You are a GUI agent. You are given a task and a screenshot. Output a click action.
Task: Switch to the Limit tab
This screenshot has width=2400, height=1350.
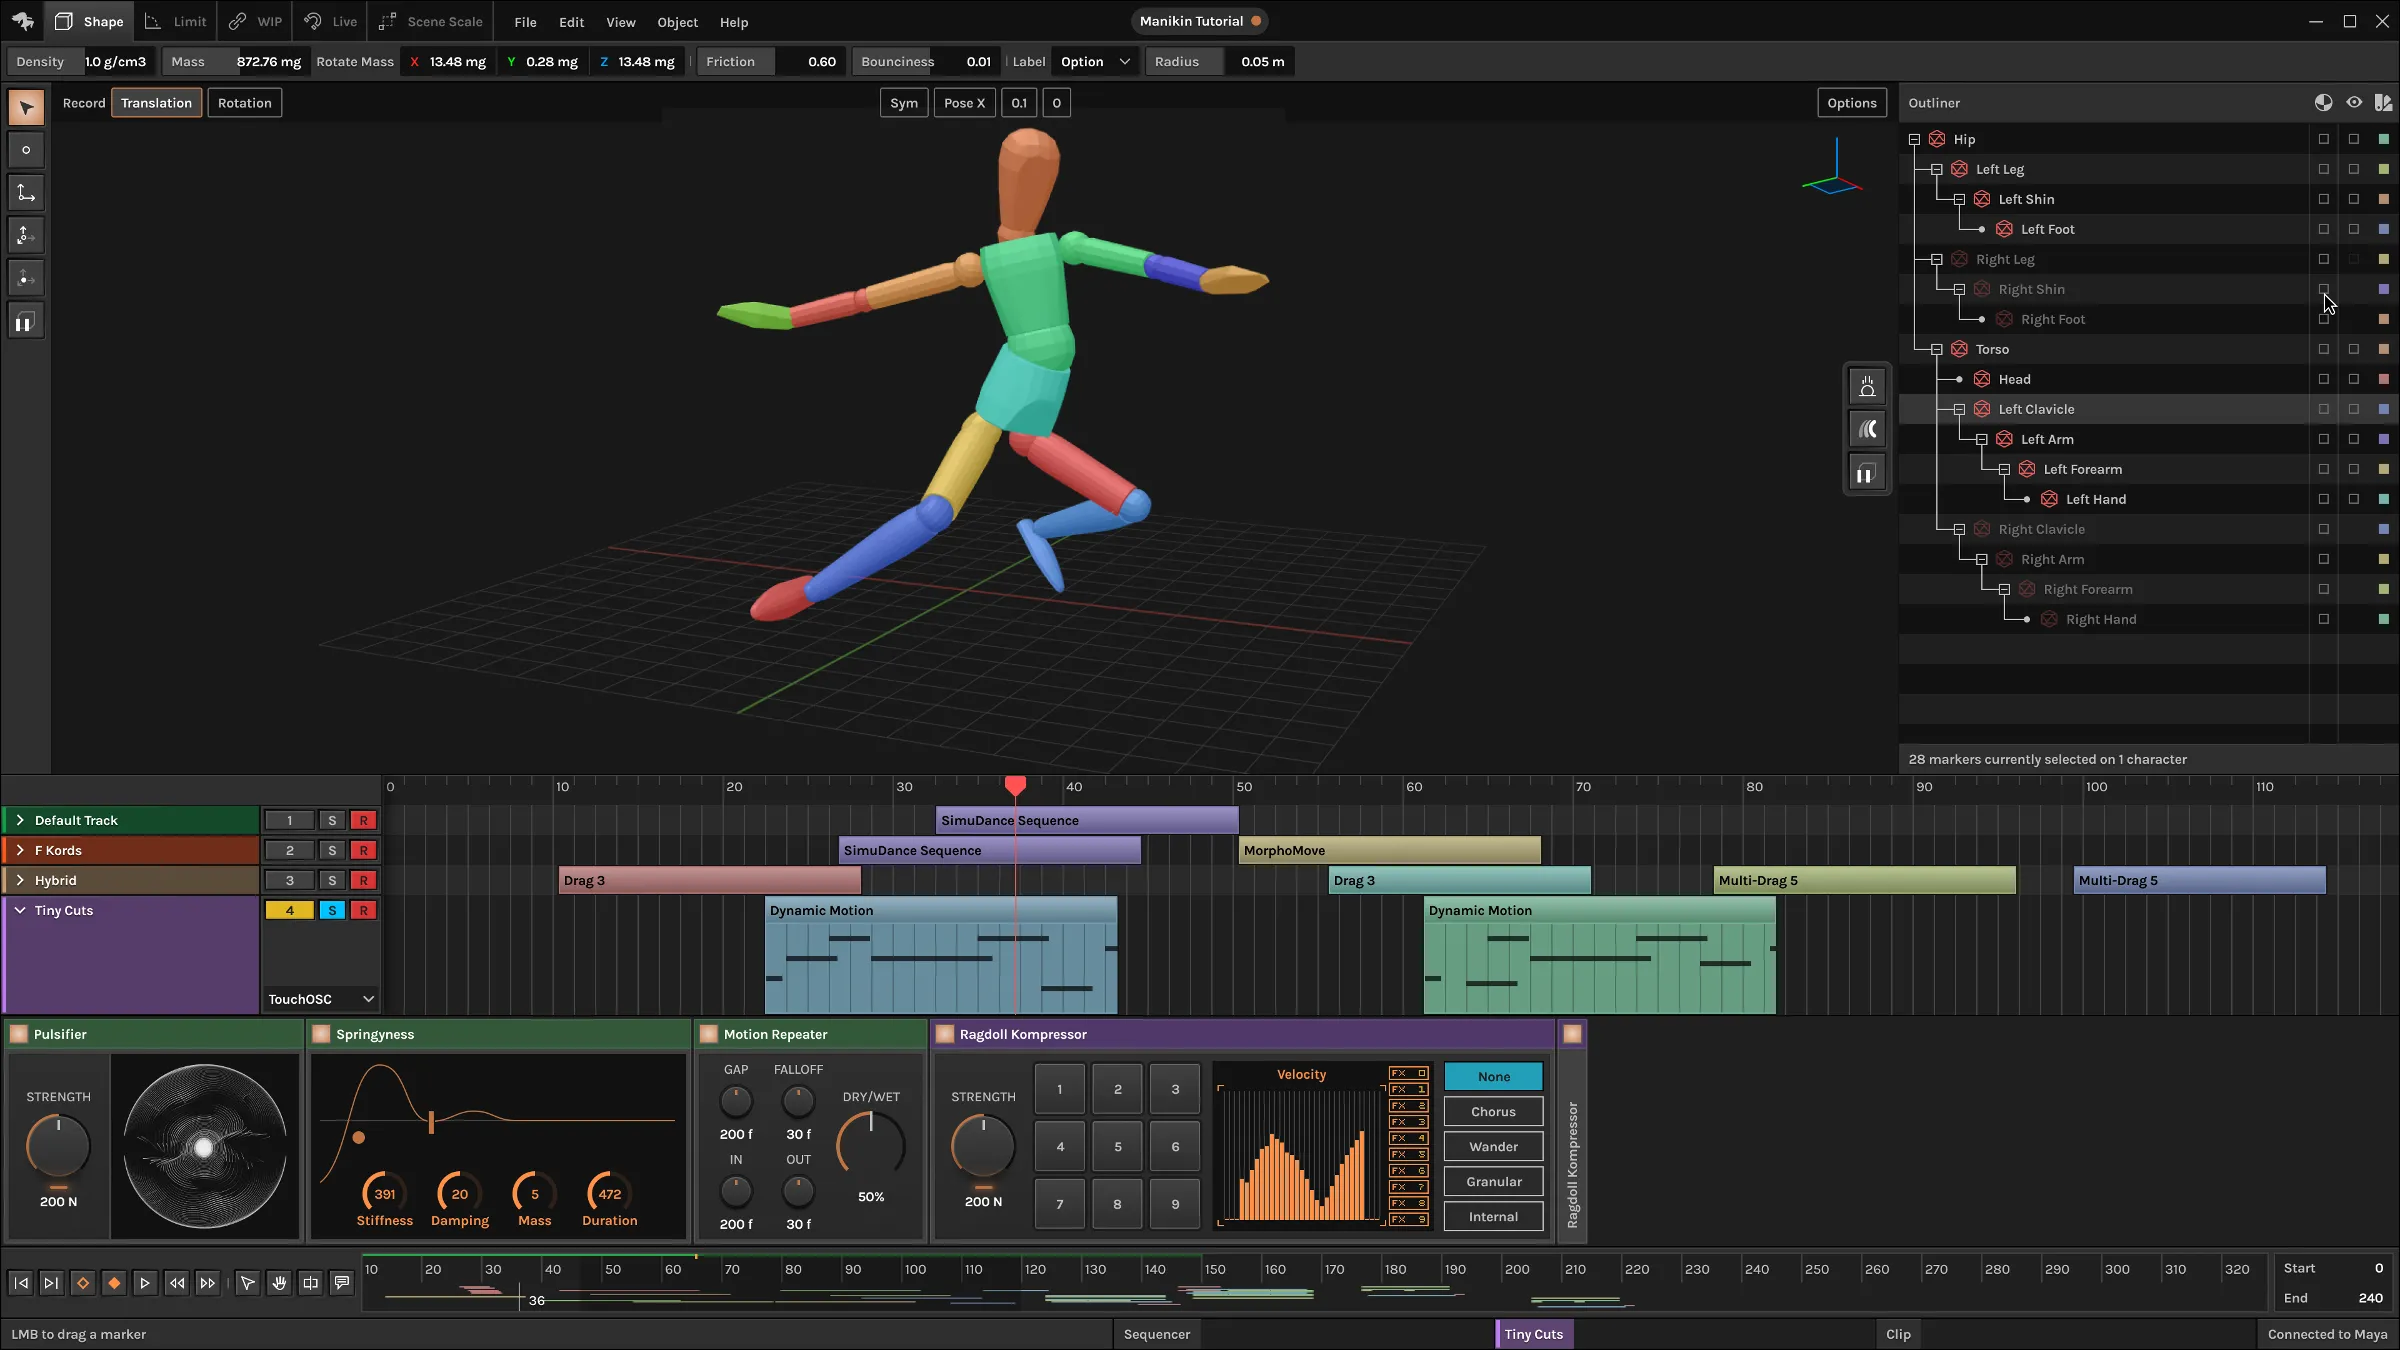[x=176, y=21]
